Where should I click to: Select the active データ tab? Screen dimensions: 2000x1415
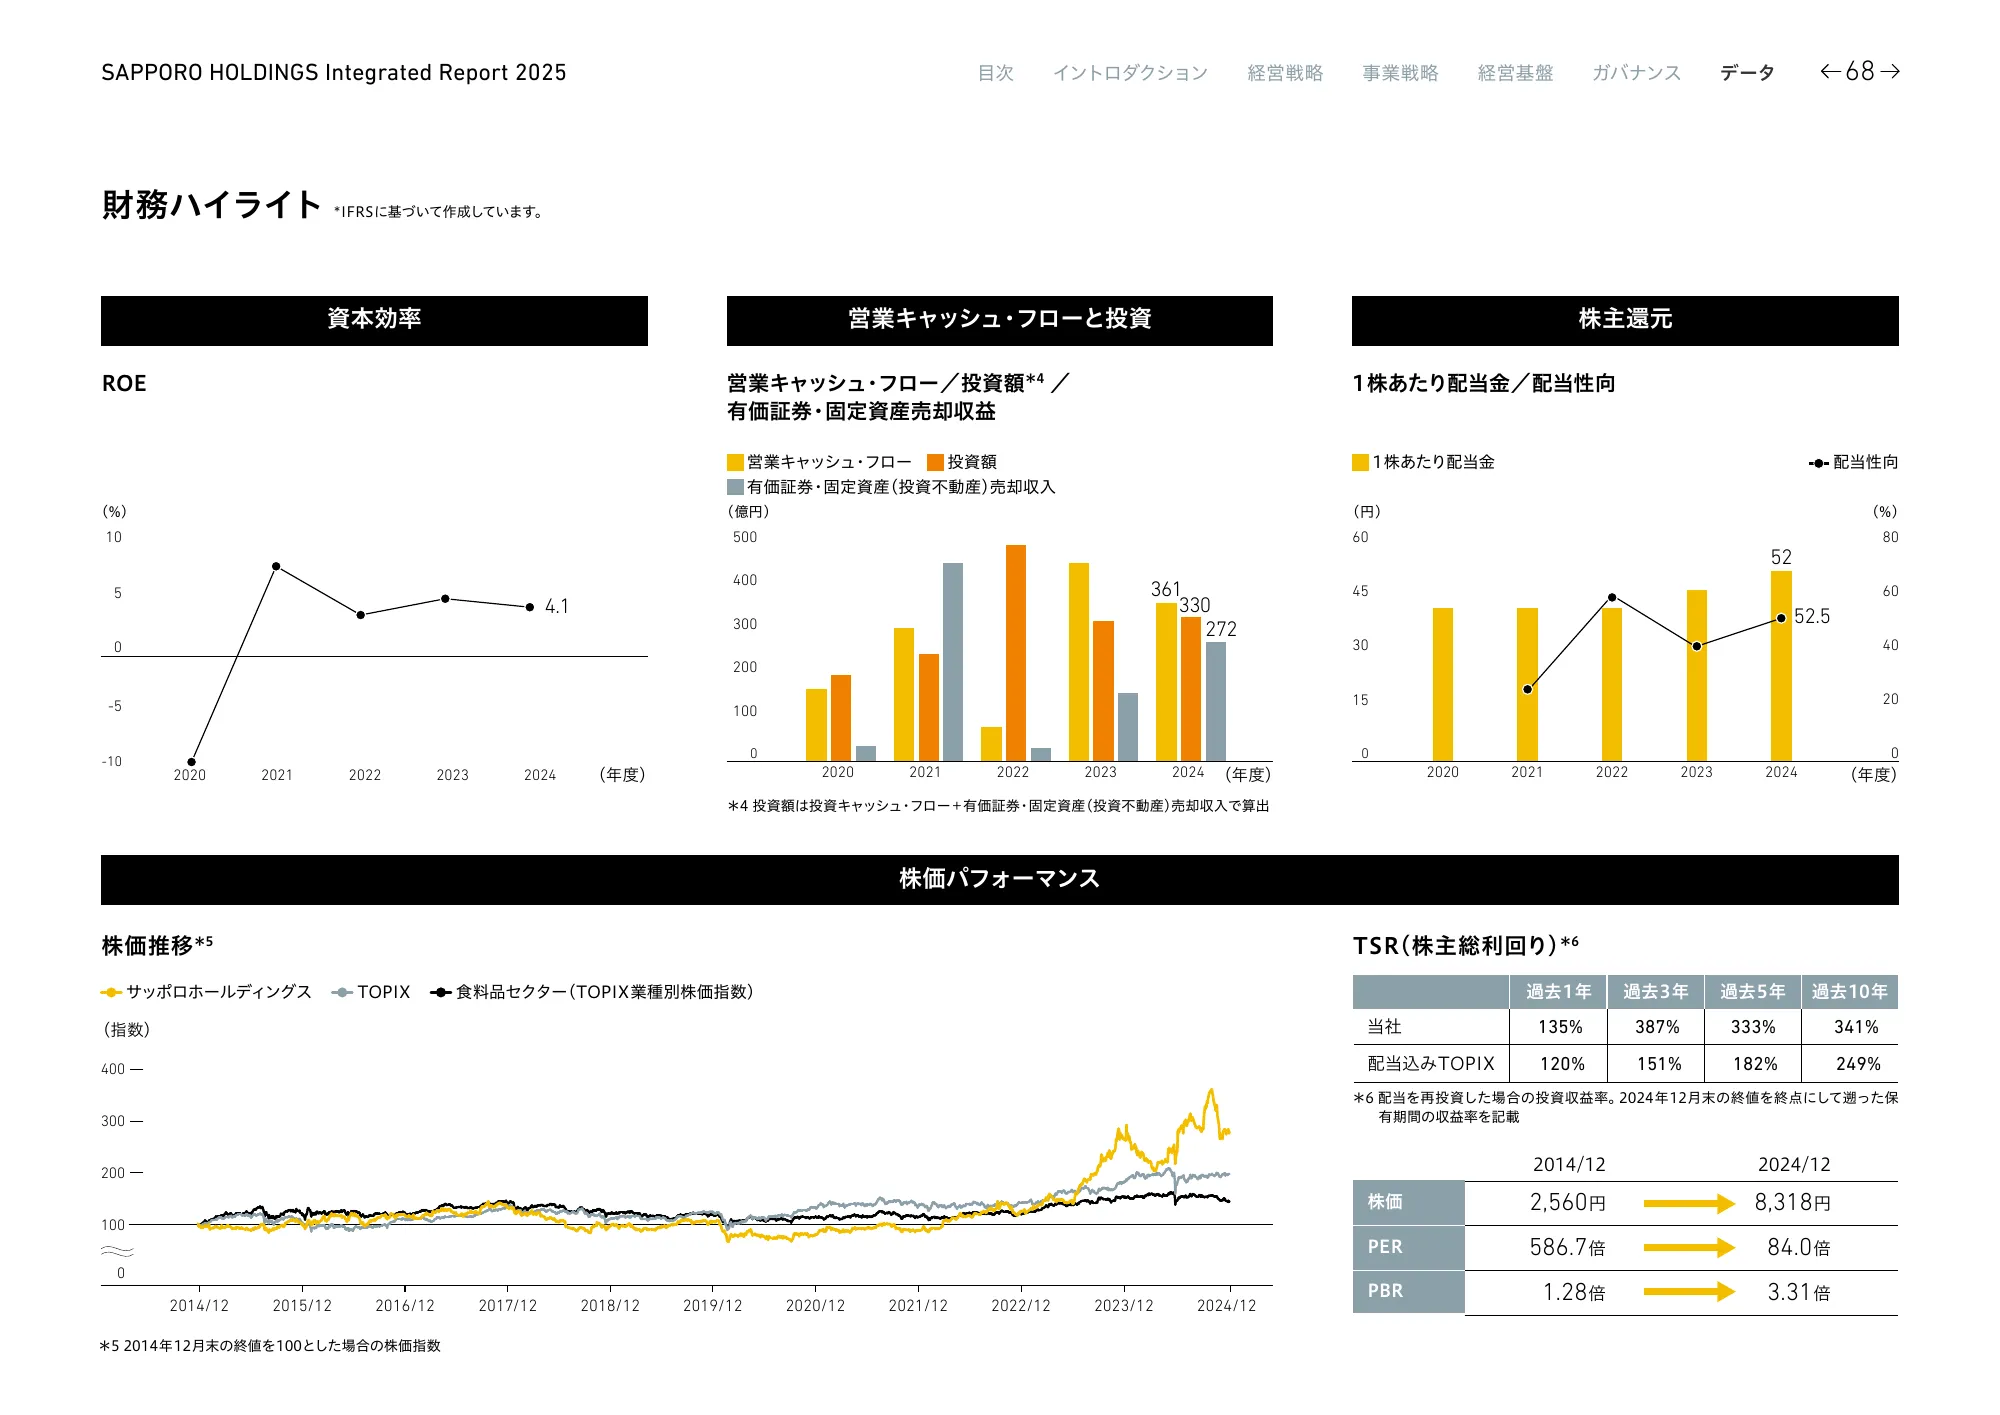(1747, 73)
